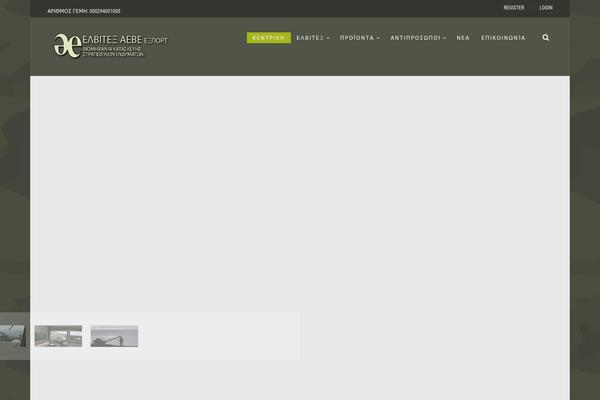Go to the ΚΕΝΤΡΙΚΗ home tab
Viewport: 600px width, 400px height.
[269, 38]
